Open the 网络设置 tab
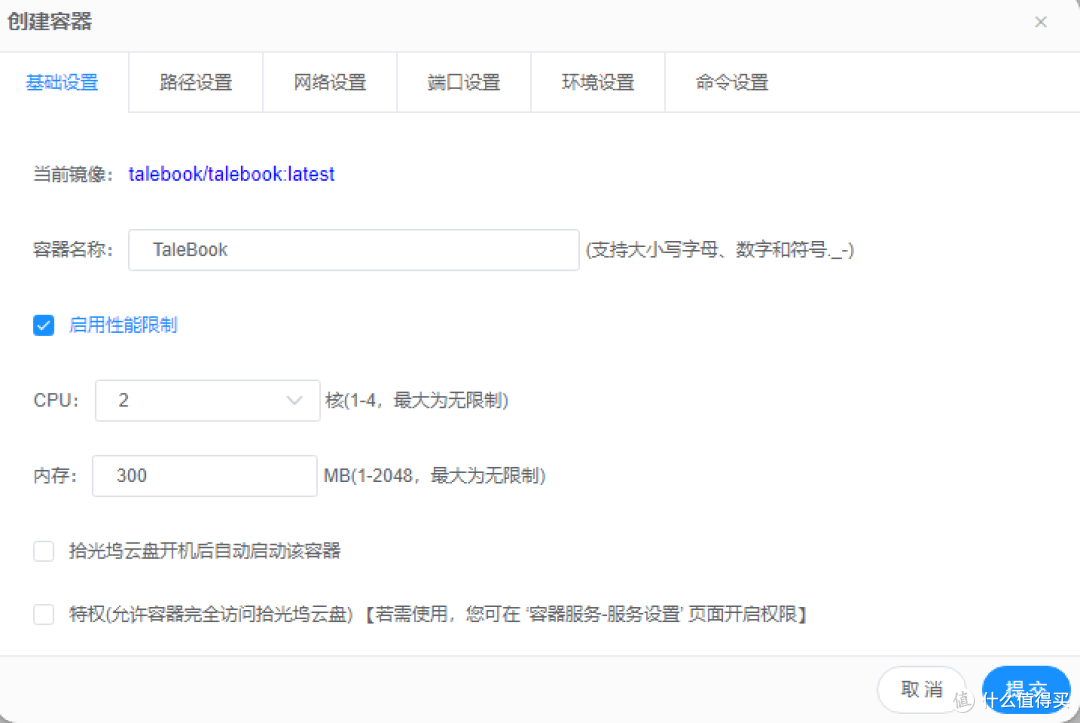 coord(329,83)
